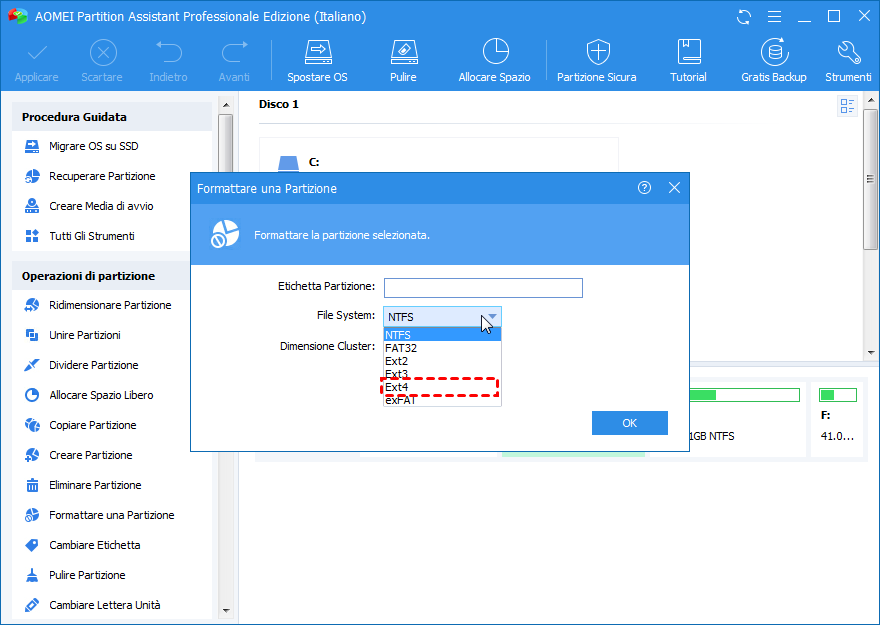The width and height of the screenshot is (880, 625).
Task: Close the Formattare una Partizione dialog
Action: pyautogui.click(x=675, y=188)
